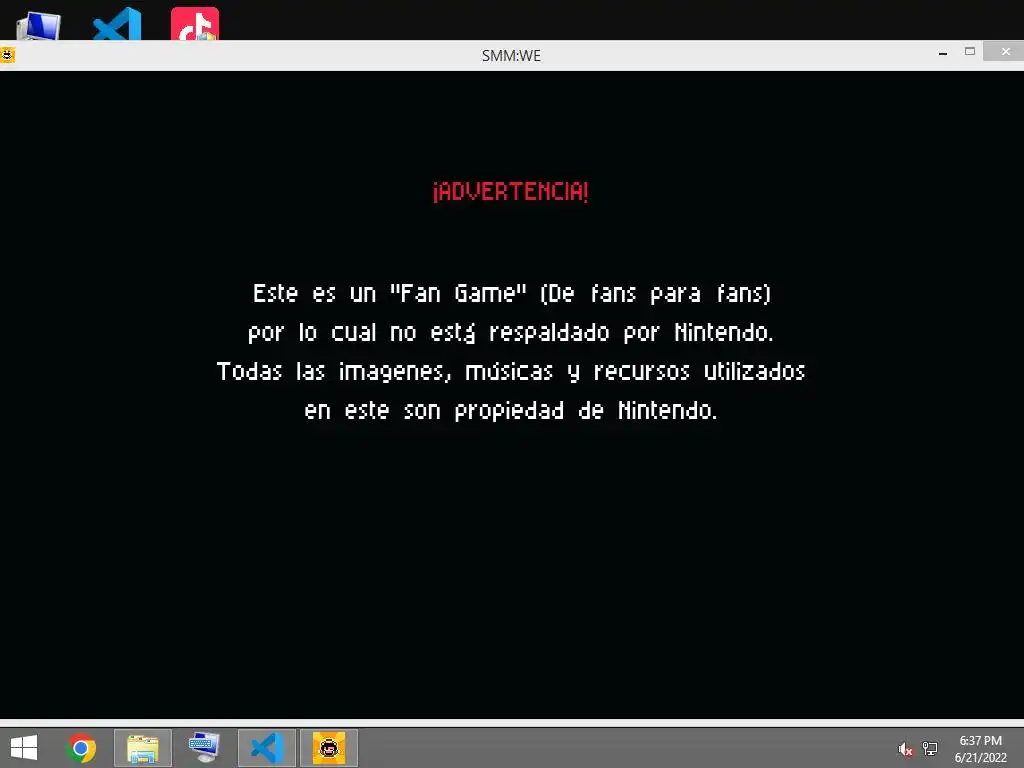Click the text 'por lo cual no está respaldado'
The image size is (1024, 768).
pos(428,332)
